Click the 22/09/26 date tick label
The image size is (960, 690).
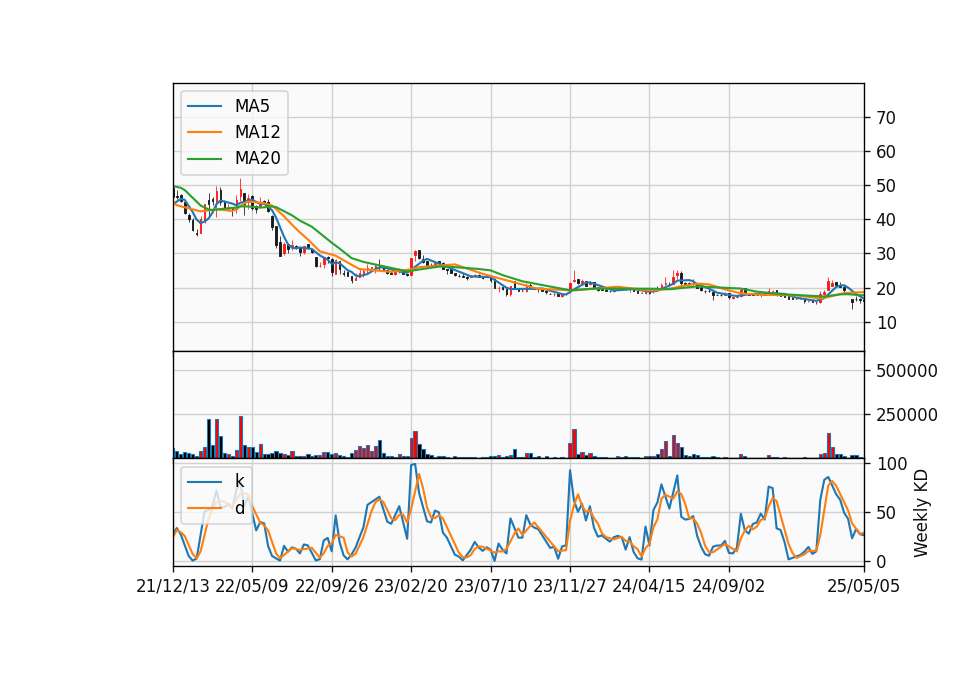click(332, 587)
